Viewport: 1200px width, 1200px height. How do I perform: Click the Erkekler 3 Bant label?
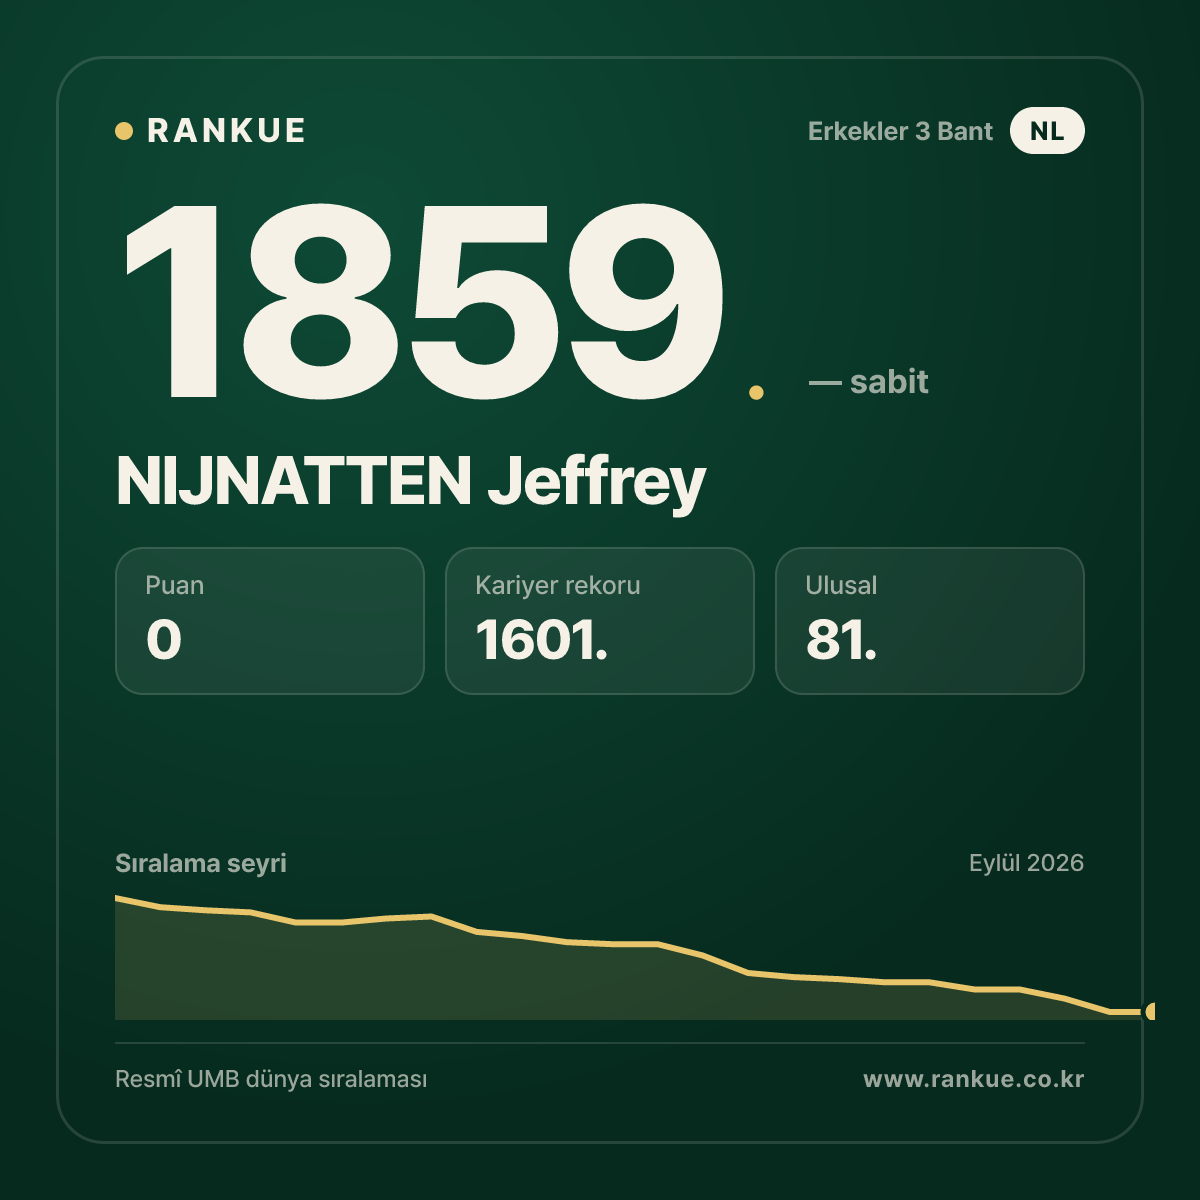(x=900, y=131)
